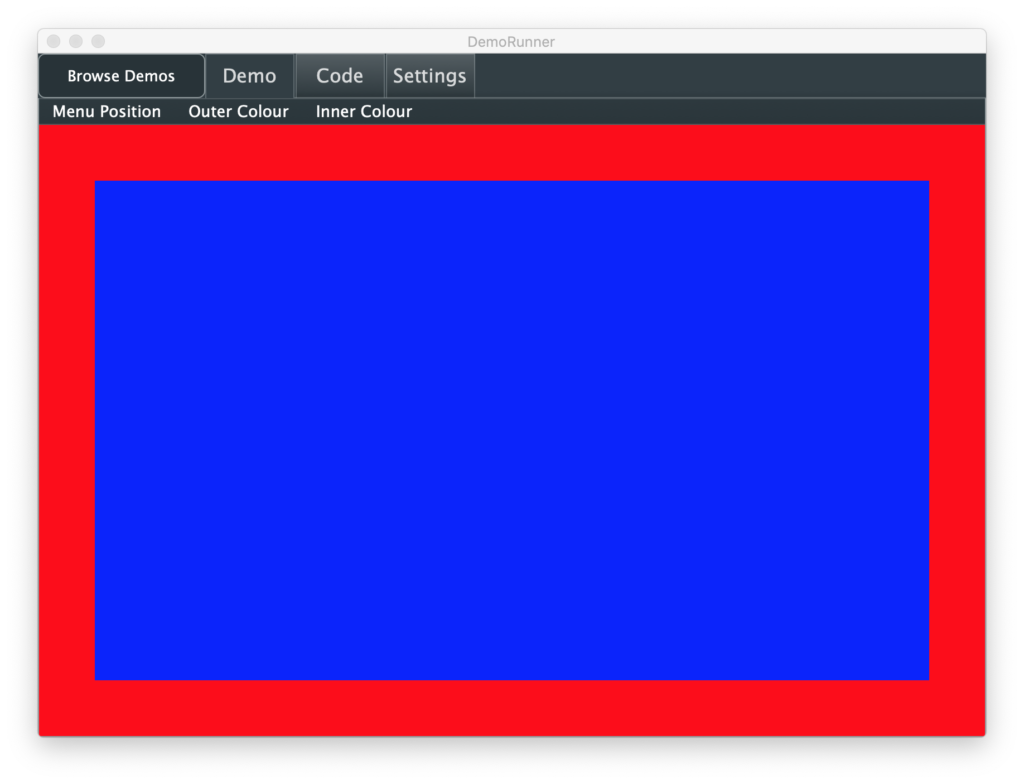Screen dimensions: 1024x784
Task: Click the top-left corner of the blue rectangle
Action: pos(99,185)
